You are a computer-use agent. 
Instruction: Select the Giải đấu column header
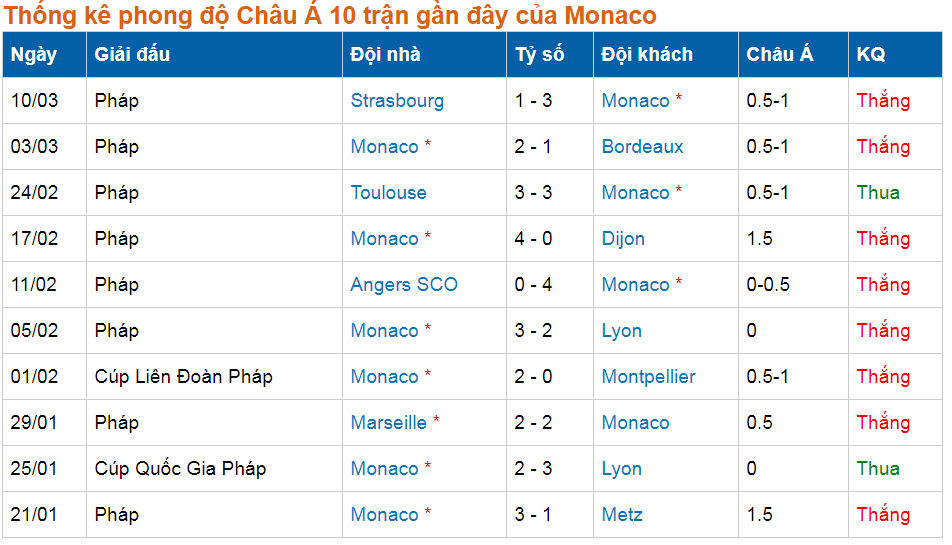click(132, 55)
